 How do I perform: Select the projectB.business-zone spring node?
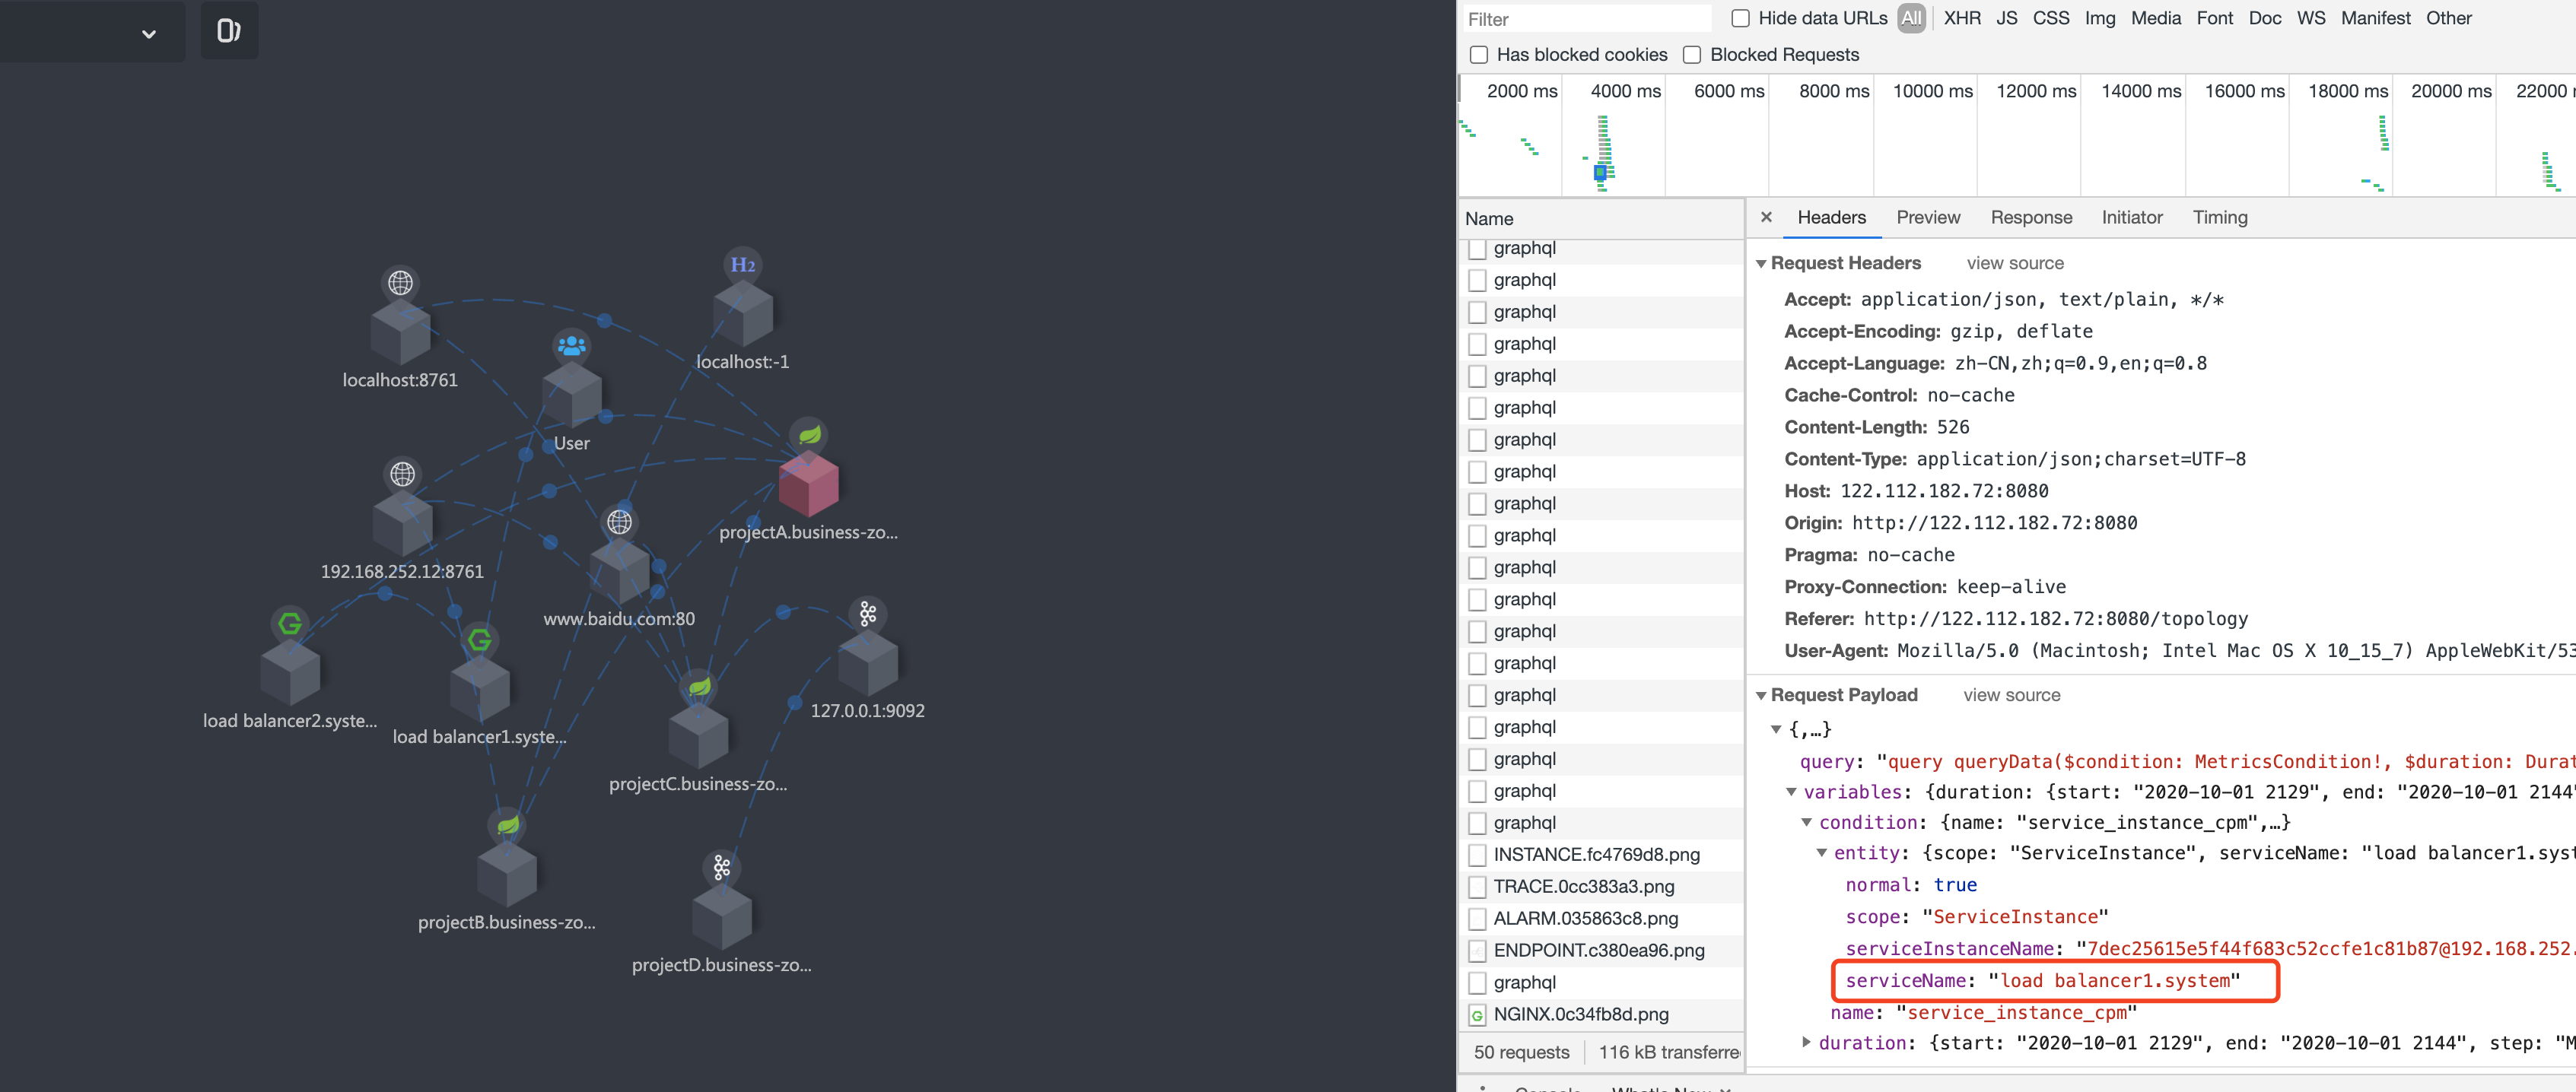point(507,874)
